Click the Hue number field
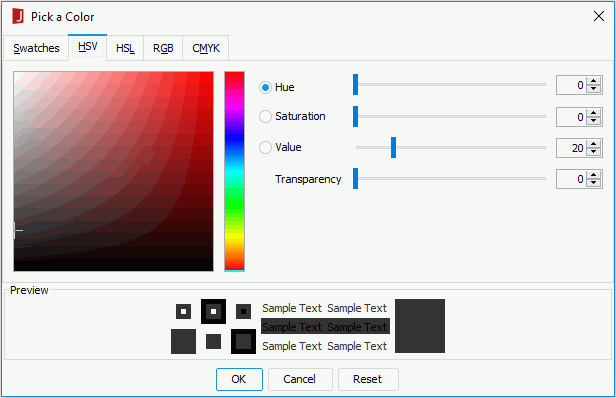The image size is (616, 398). pyautogui.click(x=571, y=85)
